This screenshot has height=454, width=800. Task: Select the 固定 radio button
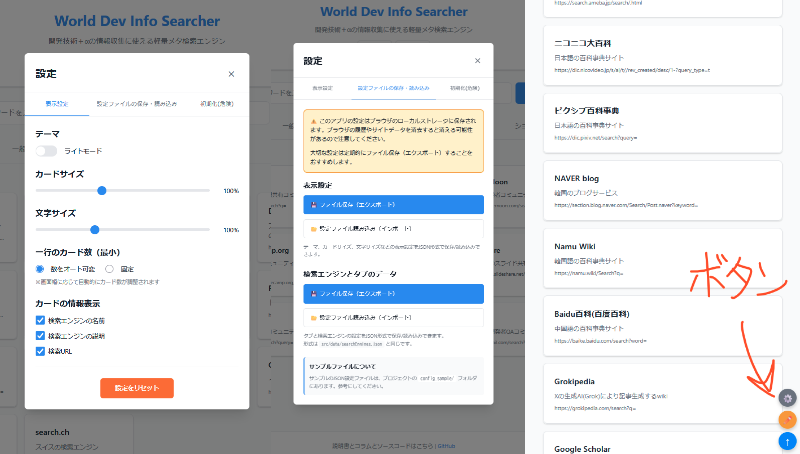(x=109, y=269)
